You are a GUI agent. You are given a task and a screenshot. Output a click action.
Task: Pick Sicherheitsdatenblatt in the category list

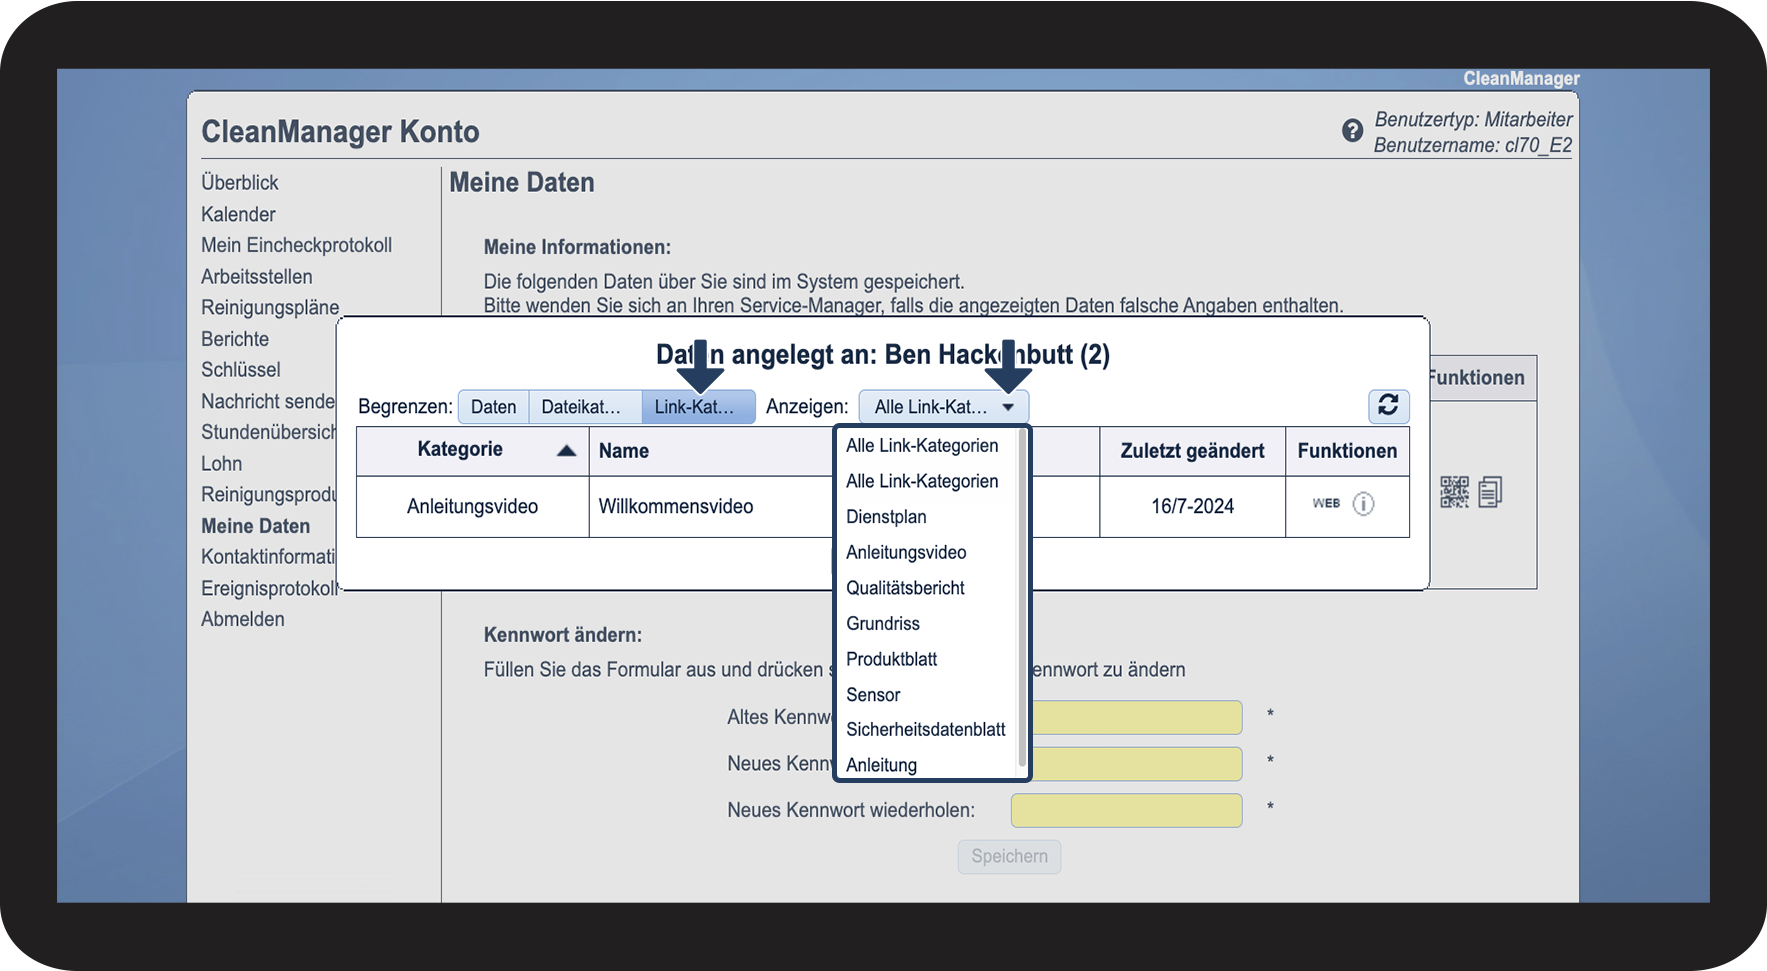click(x=925, y=730)
